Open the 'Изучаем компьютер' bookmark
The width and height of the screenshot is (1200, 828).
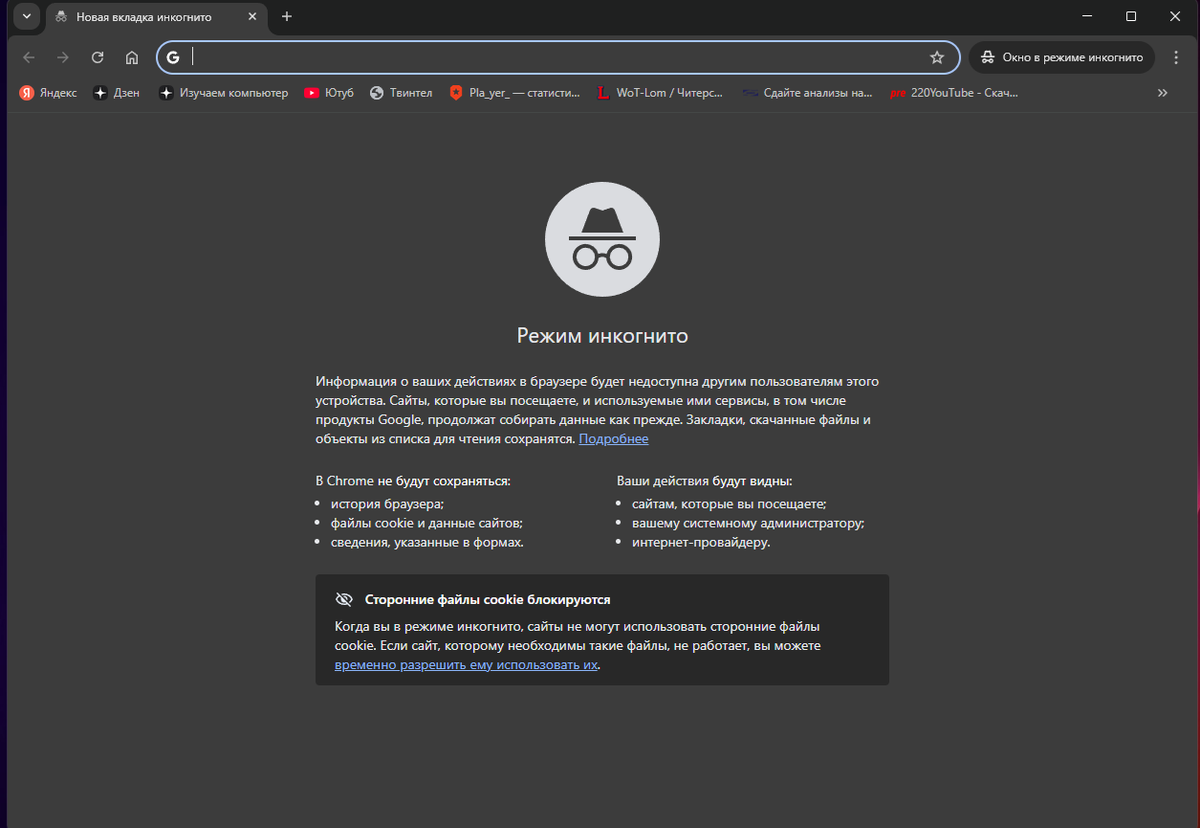point(223,93)
